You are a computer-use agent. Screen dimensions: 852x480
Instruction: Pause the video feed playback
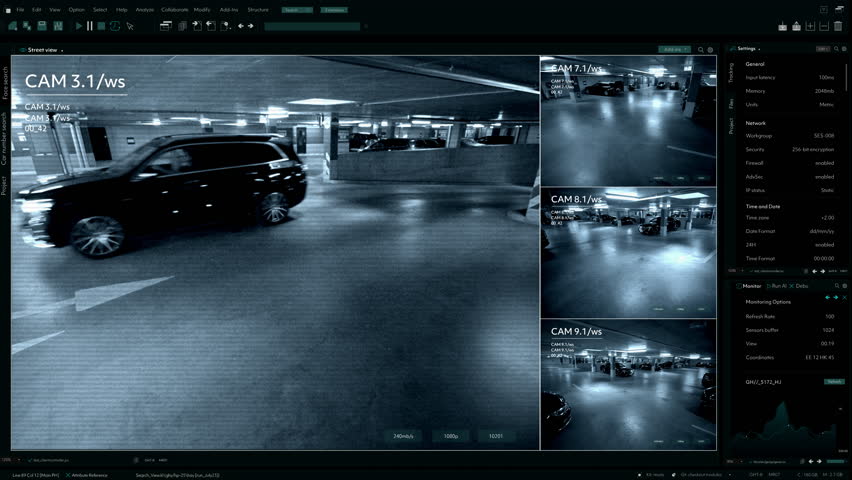pyautogui.click(x=90, y=26)
